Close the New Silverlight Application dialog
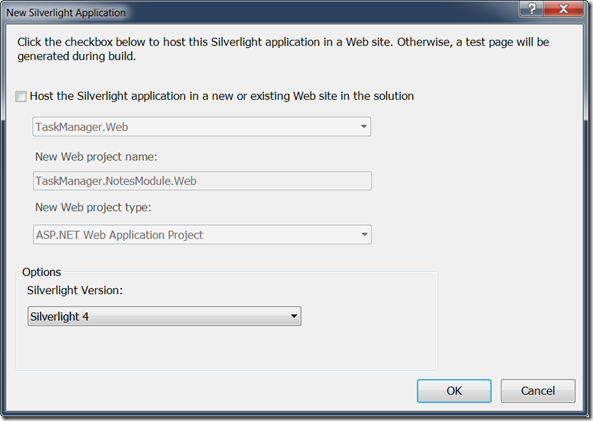The height and width of the screenshot is (421, 593). [x=563, y=8]
